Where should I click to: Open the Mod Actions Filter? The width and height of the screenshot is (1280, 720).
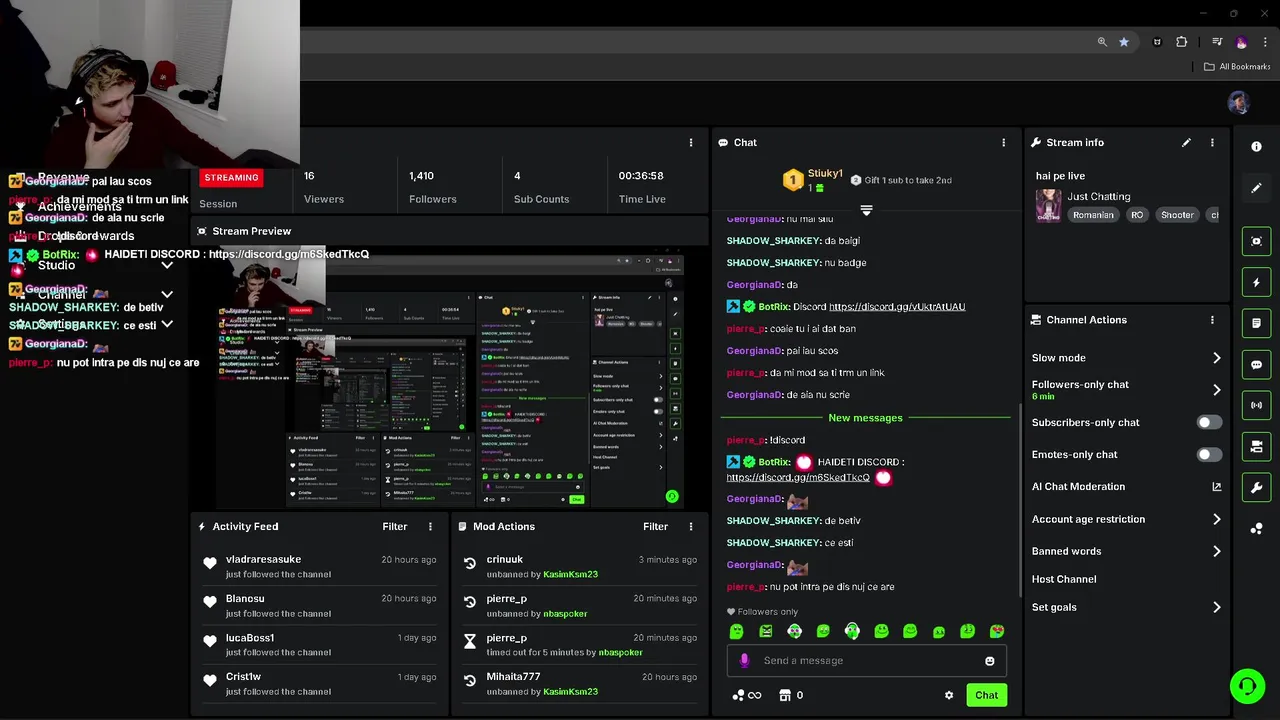click(655, 526)
